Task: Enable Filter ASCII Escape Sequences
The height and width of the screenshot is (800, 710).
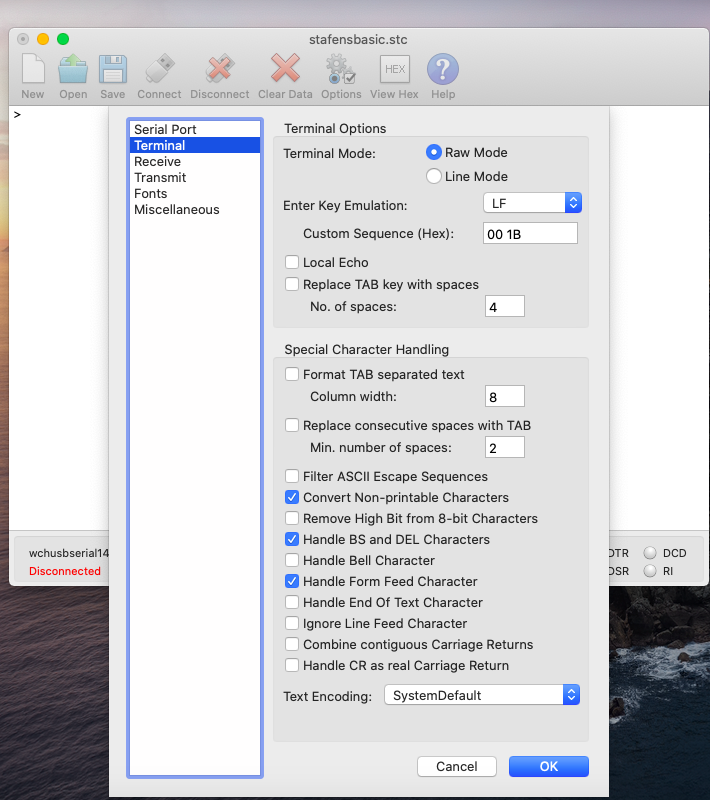Action: coord(292,477)
